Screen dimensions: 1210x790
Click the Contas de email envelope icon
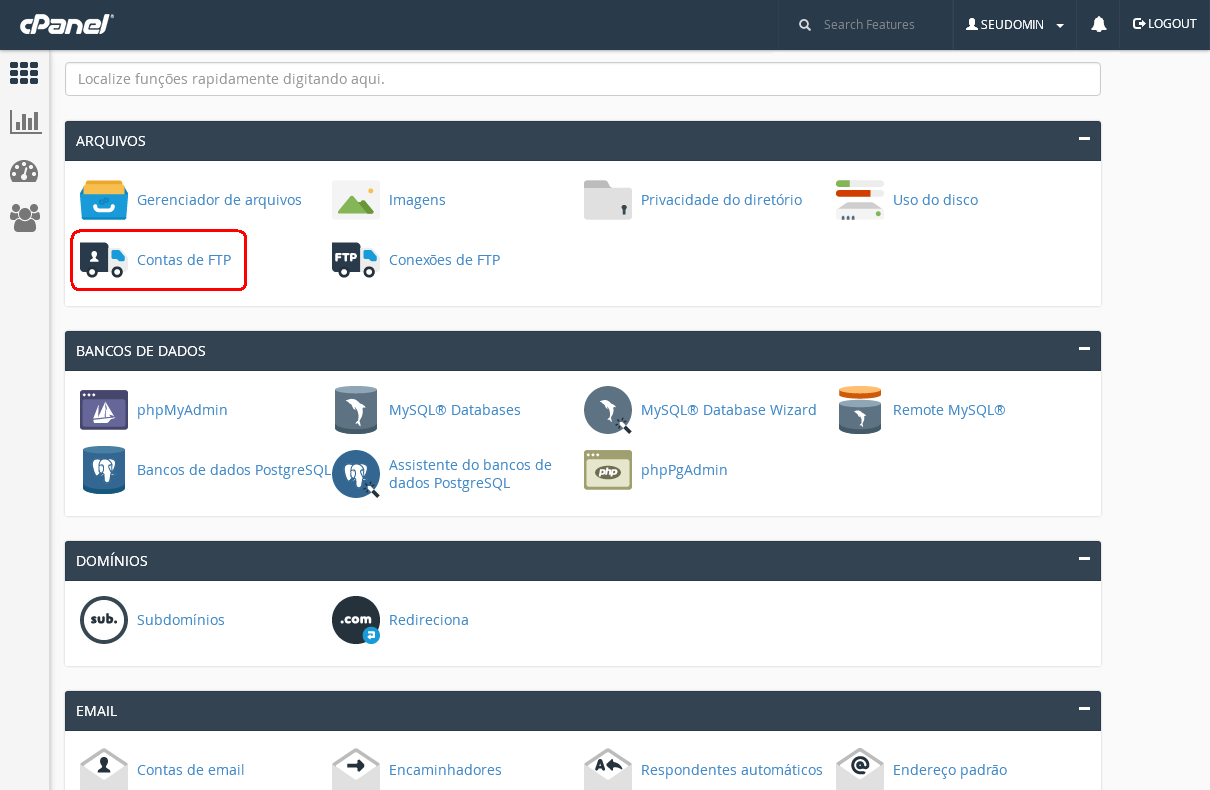point(104,769)
